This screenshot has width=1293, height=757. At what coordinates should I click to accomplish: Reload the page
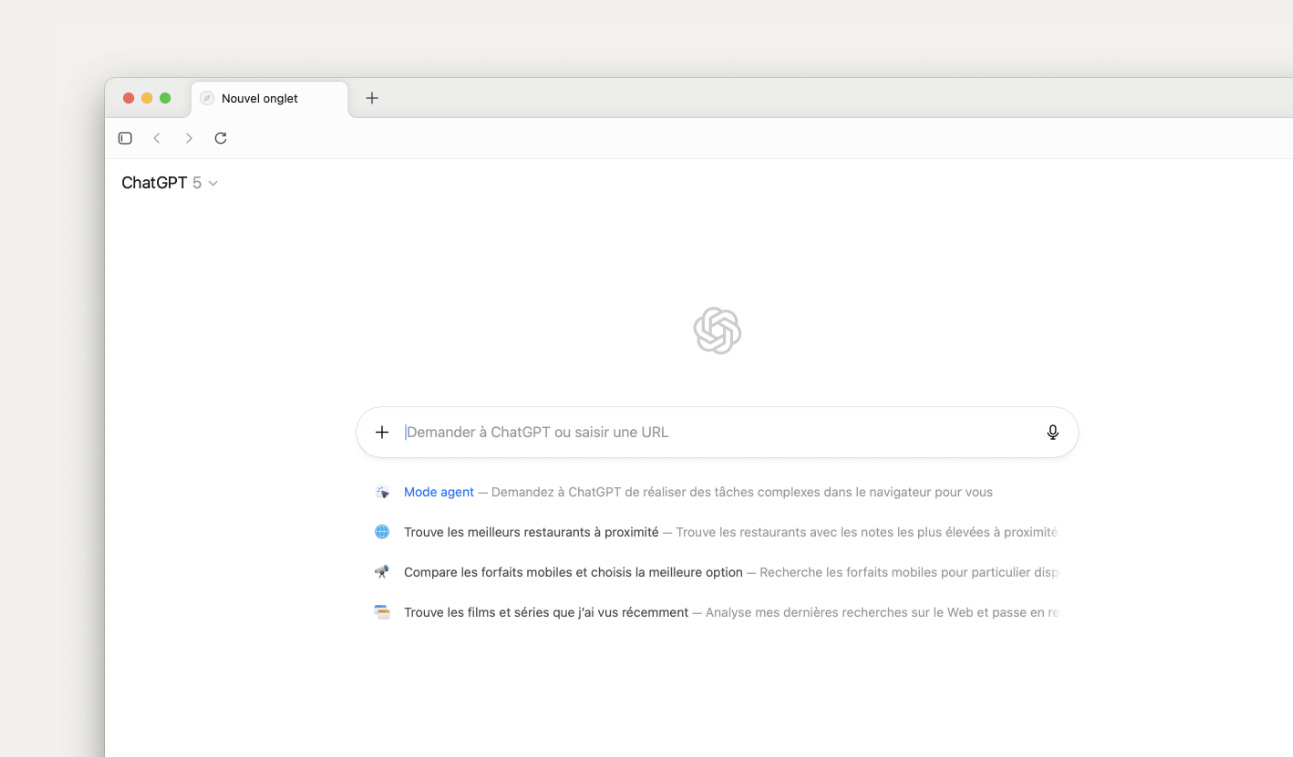tap(221, 138)
